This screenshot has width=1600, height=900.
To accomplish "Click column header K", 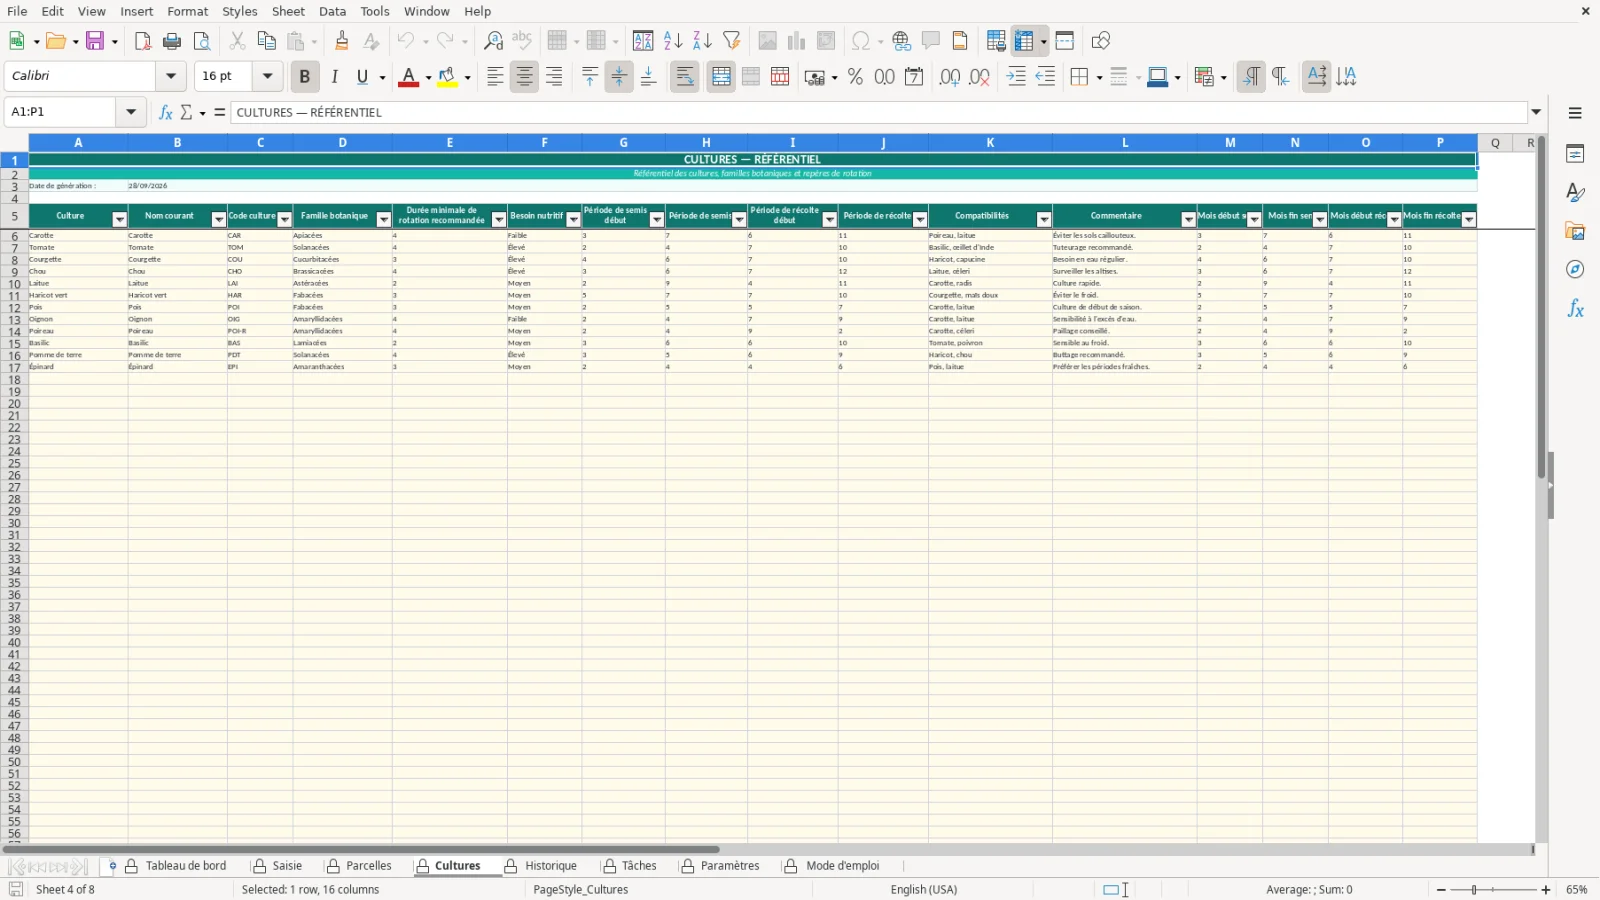I will [x=990, y=143].
